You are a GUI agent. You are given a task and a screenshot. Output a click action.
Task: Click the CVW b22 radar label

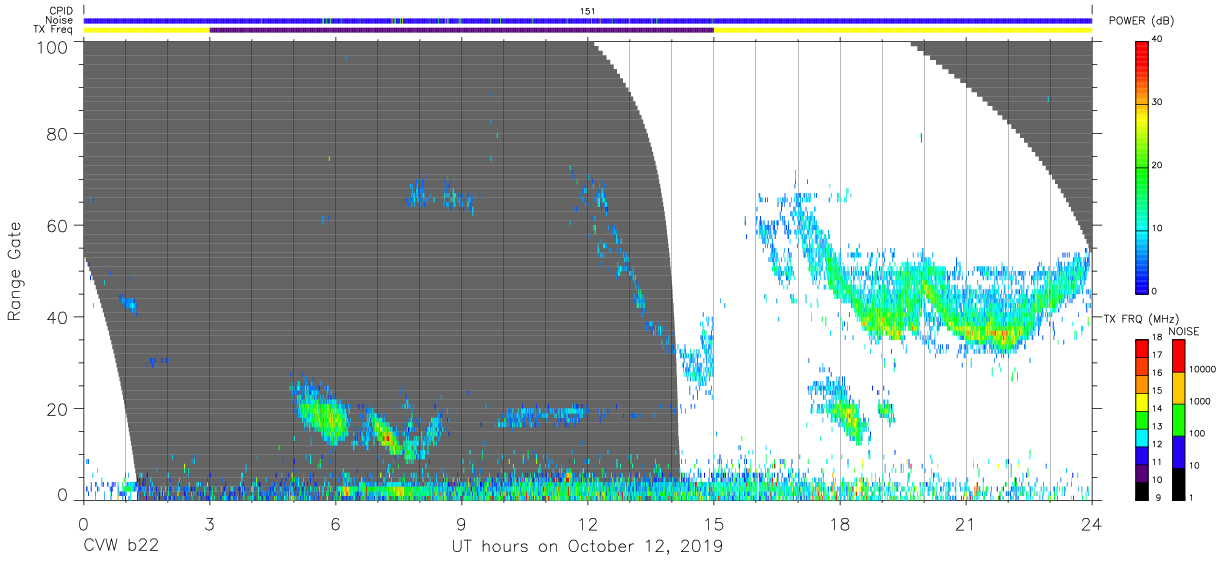tap(121, 547)
